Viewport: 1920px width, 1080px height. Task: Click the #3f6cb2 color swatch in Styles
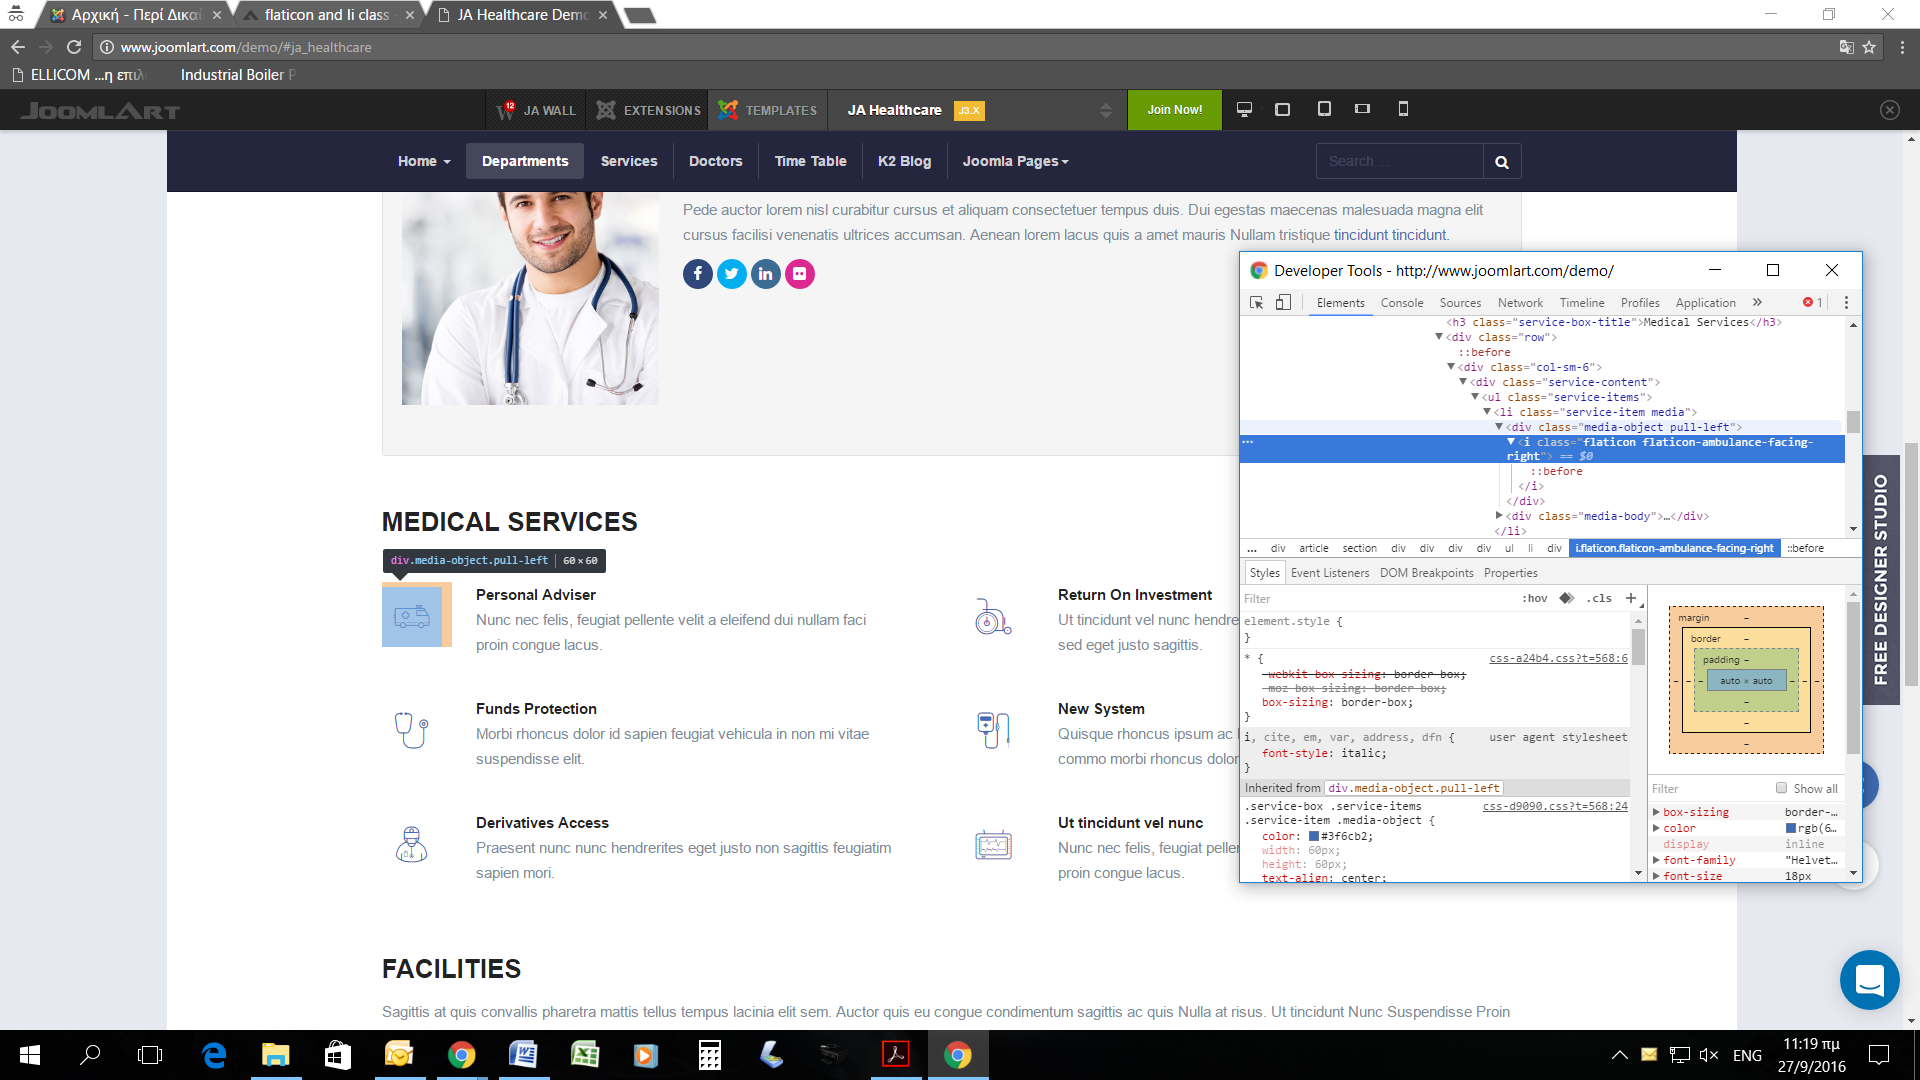tap(1314, 836)
